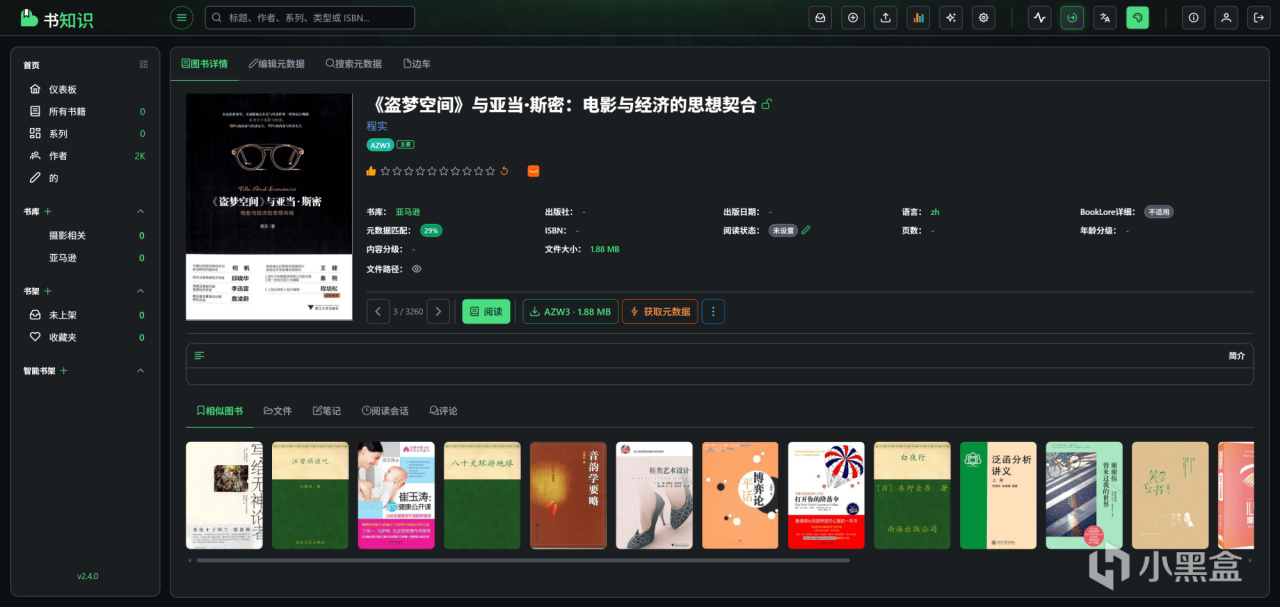Click the similar books horizontal scrollbar
Image resolution: width=1280 pixels, height=607 pixels.
click(522, 560)
